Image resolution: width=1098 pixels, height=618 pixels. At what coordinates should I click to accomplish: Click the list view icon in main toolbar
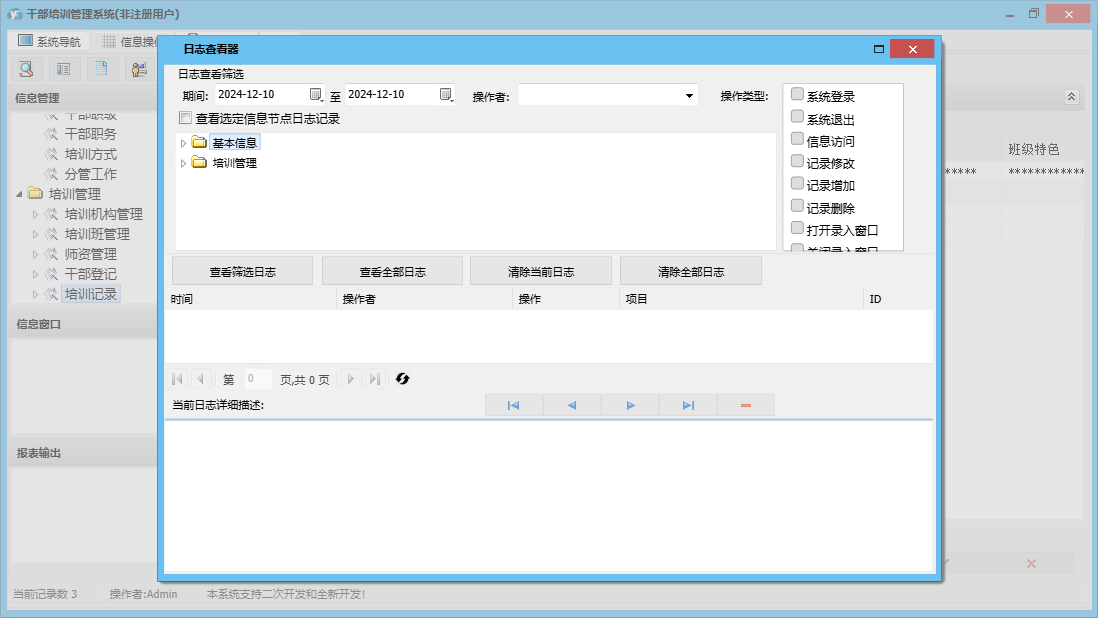click(64, 69)
